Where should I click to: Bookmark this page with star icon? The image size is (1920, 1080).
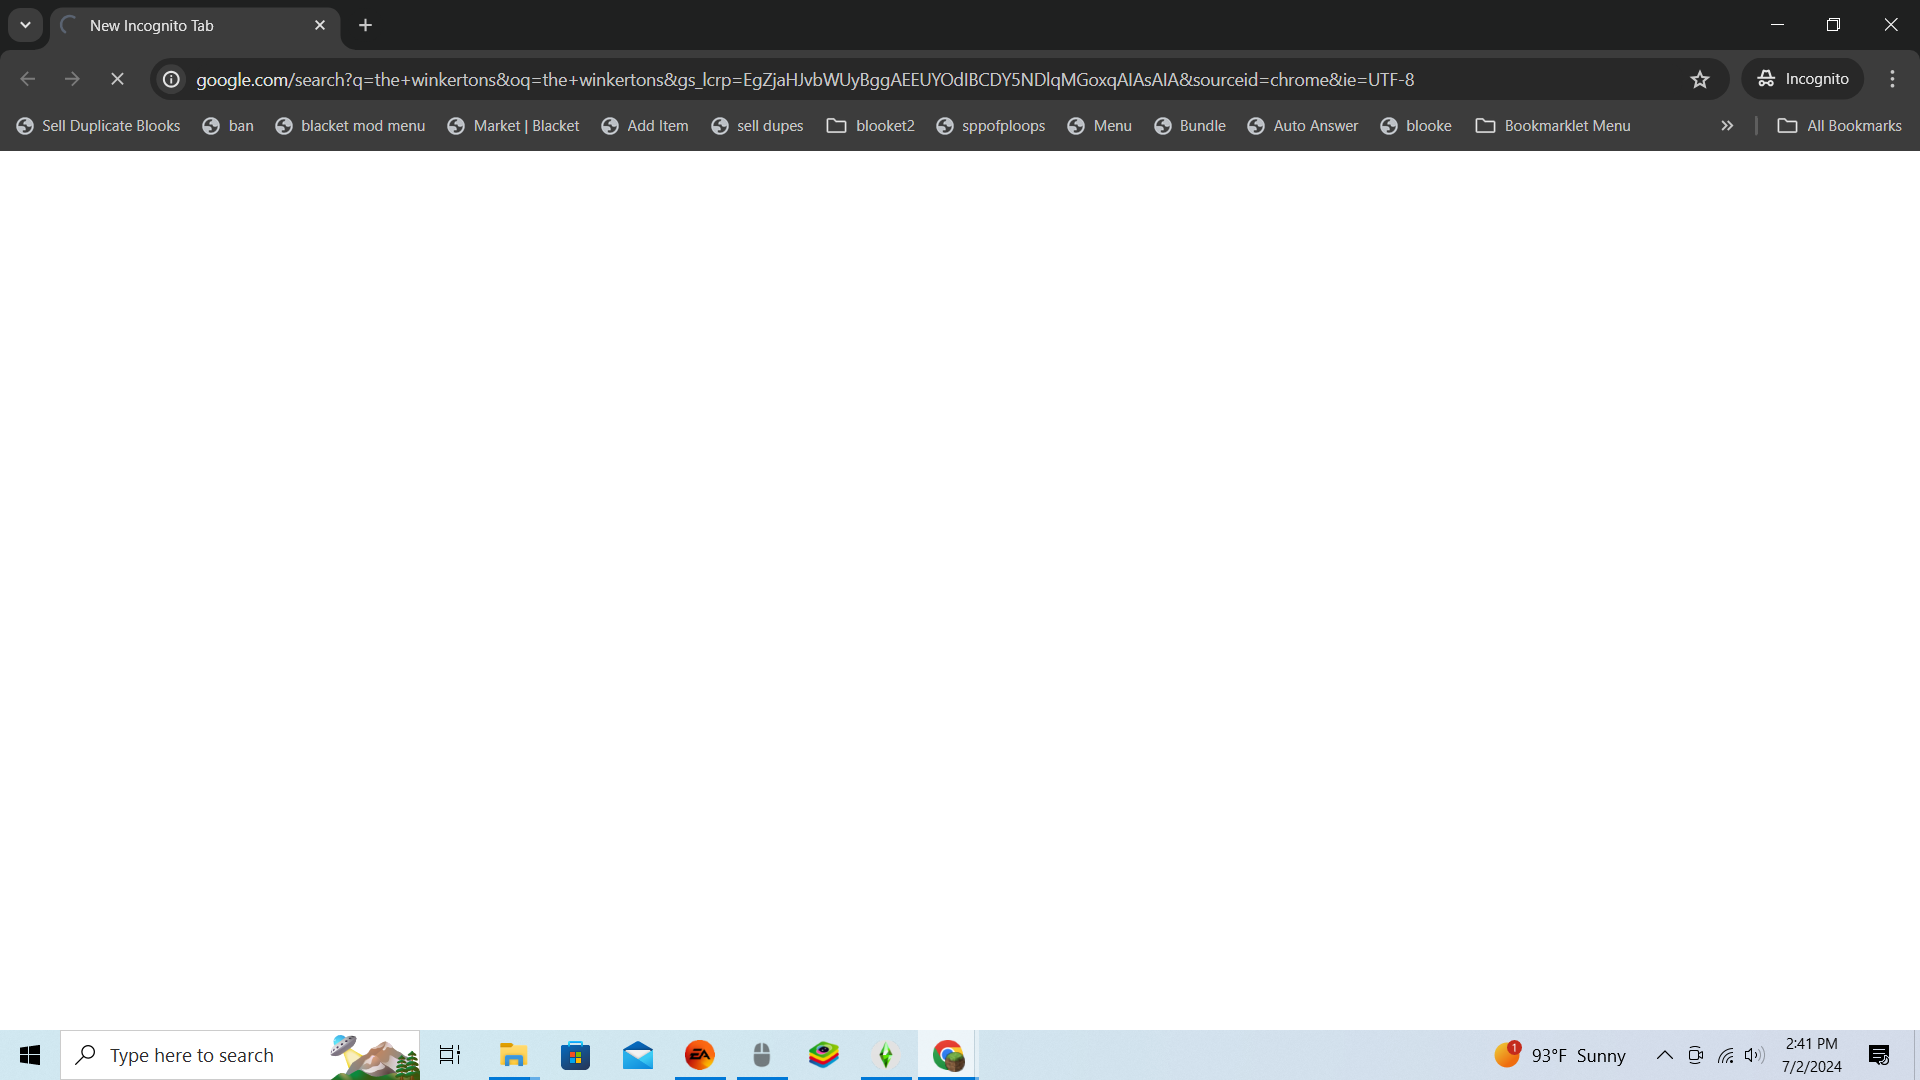[x=1700, y=79]
